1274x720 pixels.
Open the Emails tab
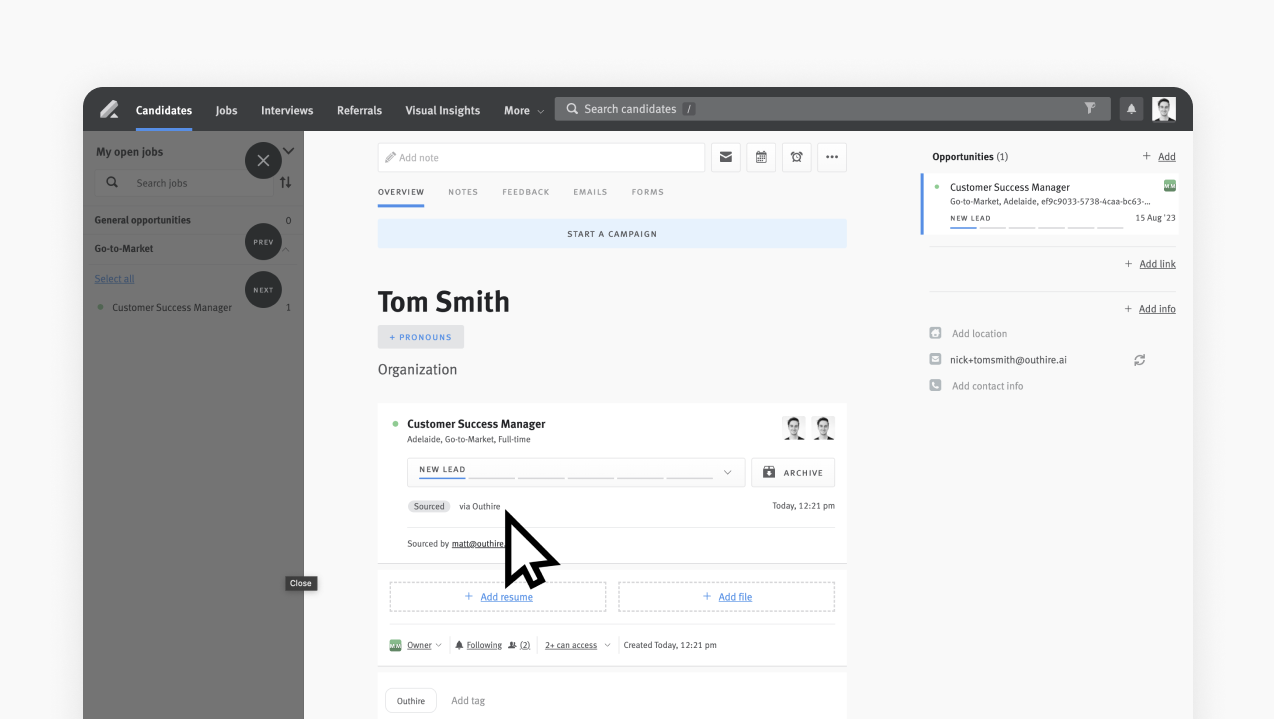590,192
